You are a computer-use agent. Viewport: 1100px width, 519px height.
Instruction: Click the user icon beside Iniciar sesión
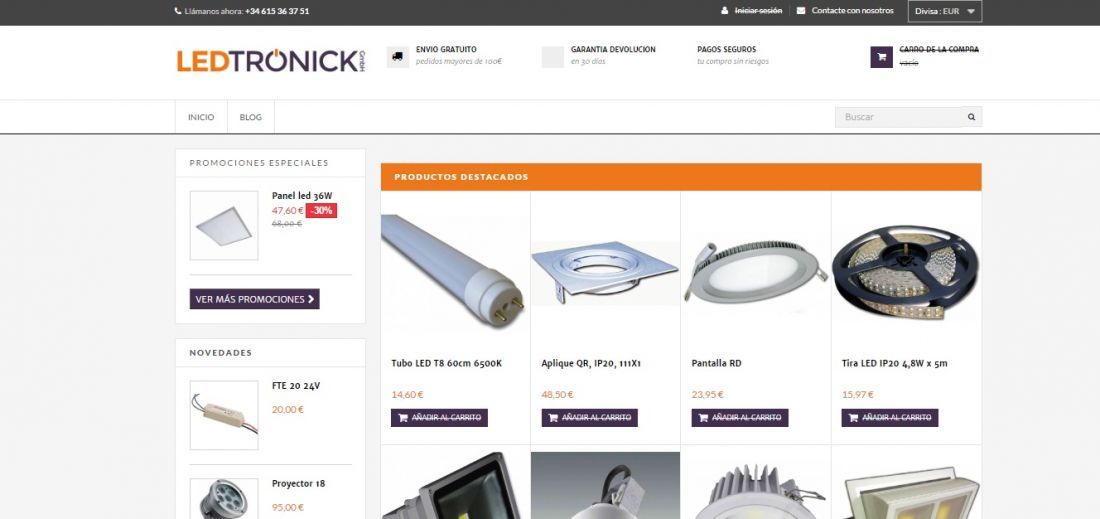(725, 11)
